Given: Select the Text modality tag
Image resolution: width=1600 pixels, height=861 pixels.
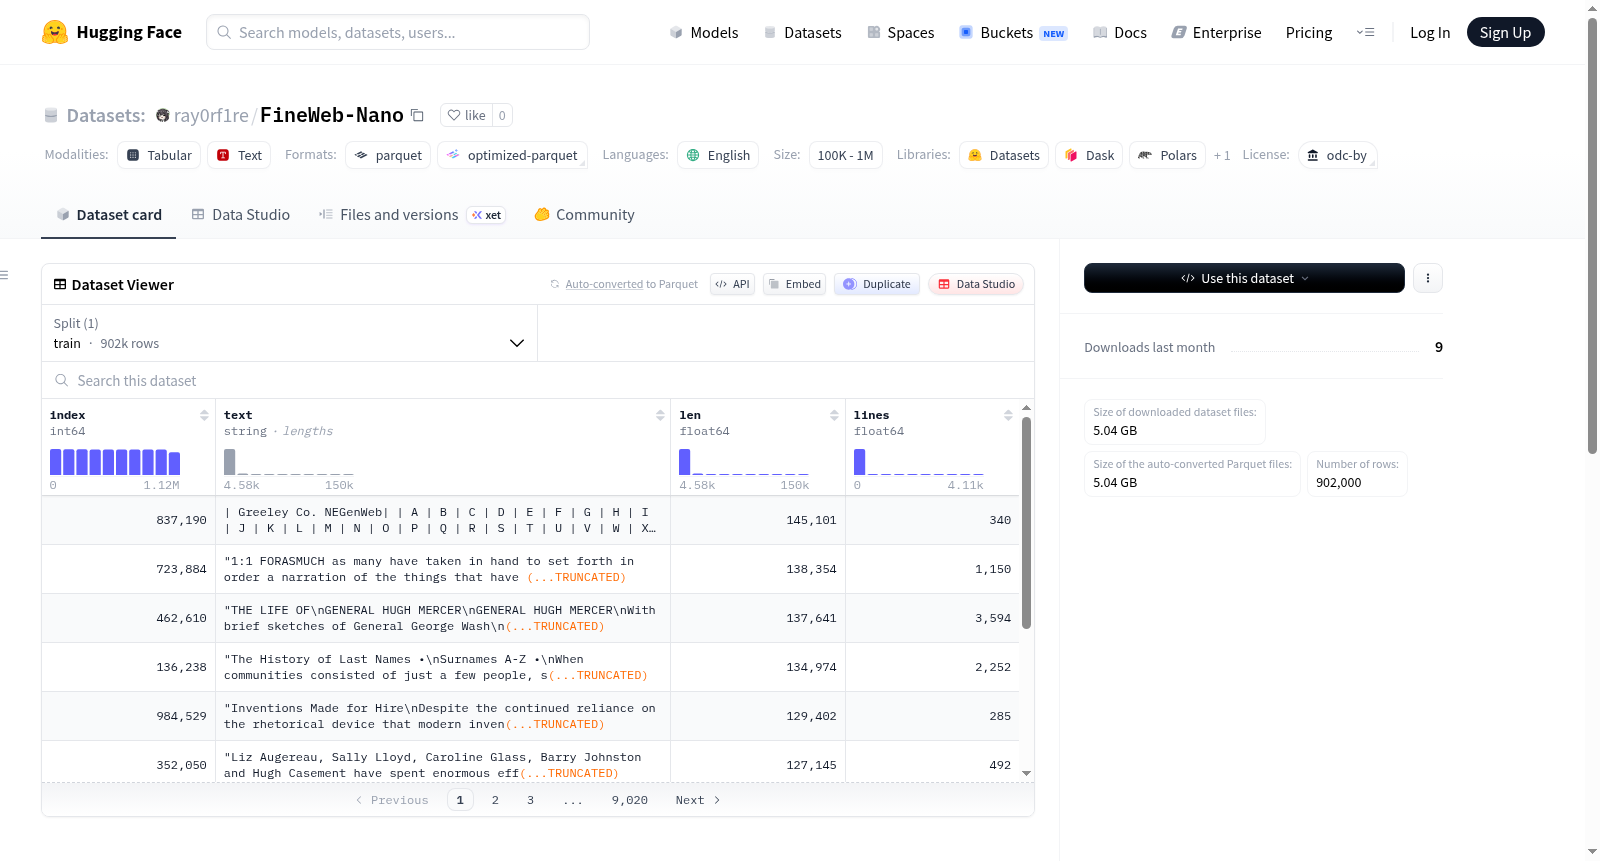Looking at the screenshot, I should 239,155.
